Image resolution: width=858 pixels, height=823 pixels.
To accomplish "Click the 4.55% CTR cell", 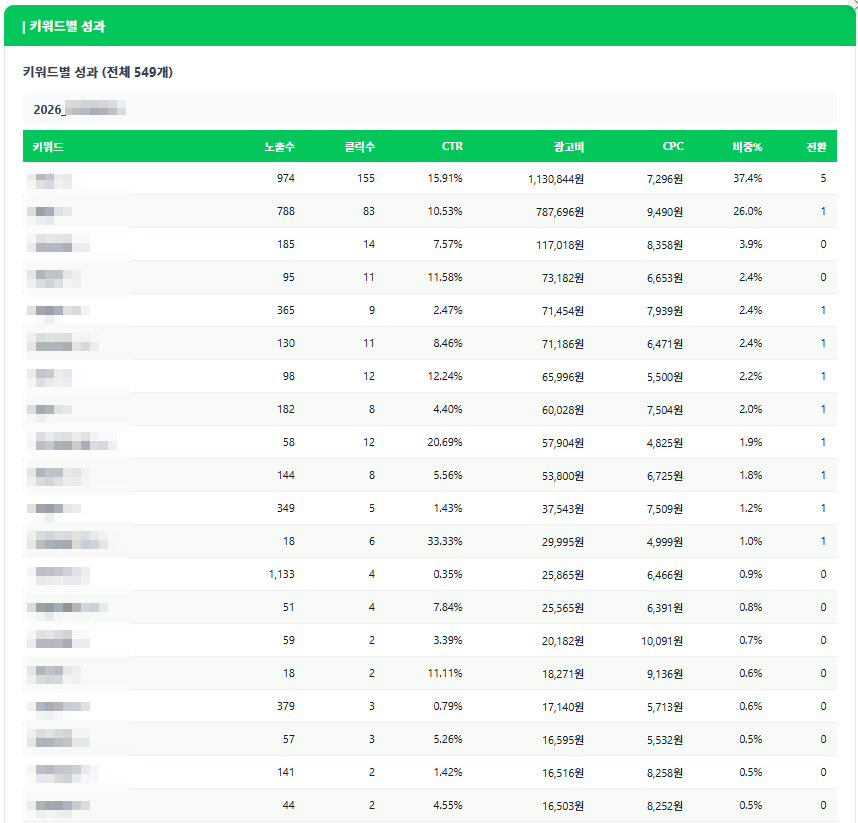I will click(448, 805).
